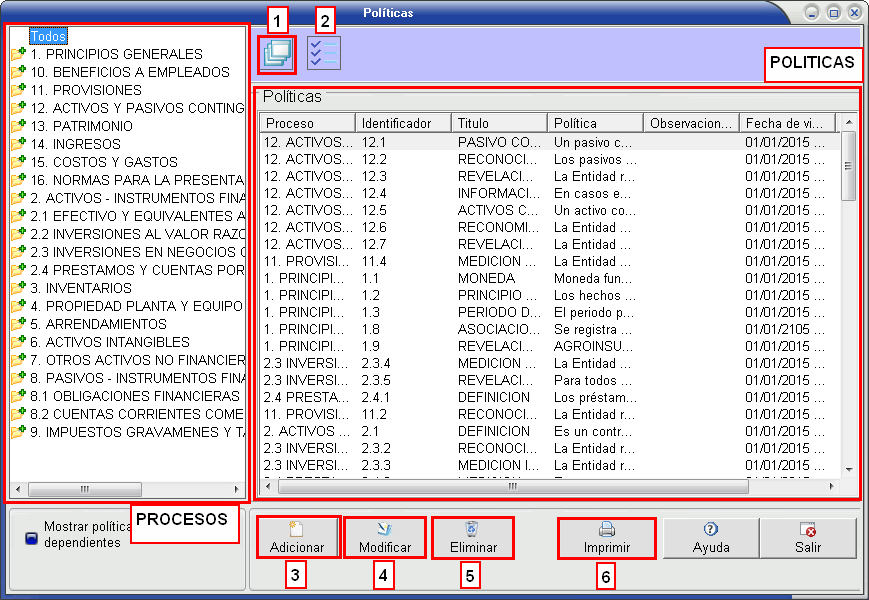Viewport: 869px width, 600px height.
Task: Click the checklist icon in toolbar
Action: coord(324,54)
